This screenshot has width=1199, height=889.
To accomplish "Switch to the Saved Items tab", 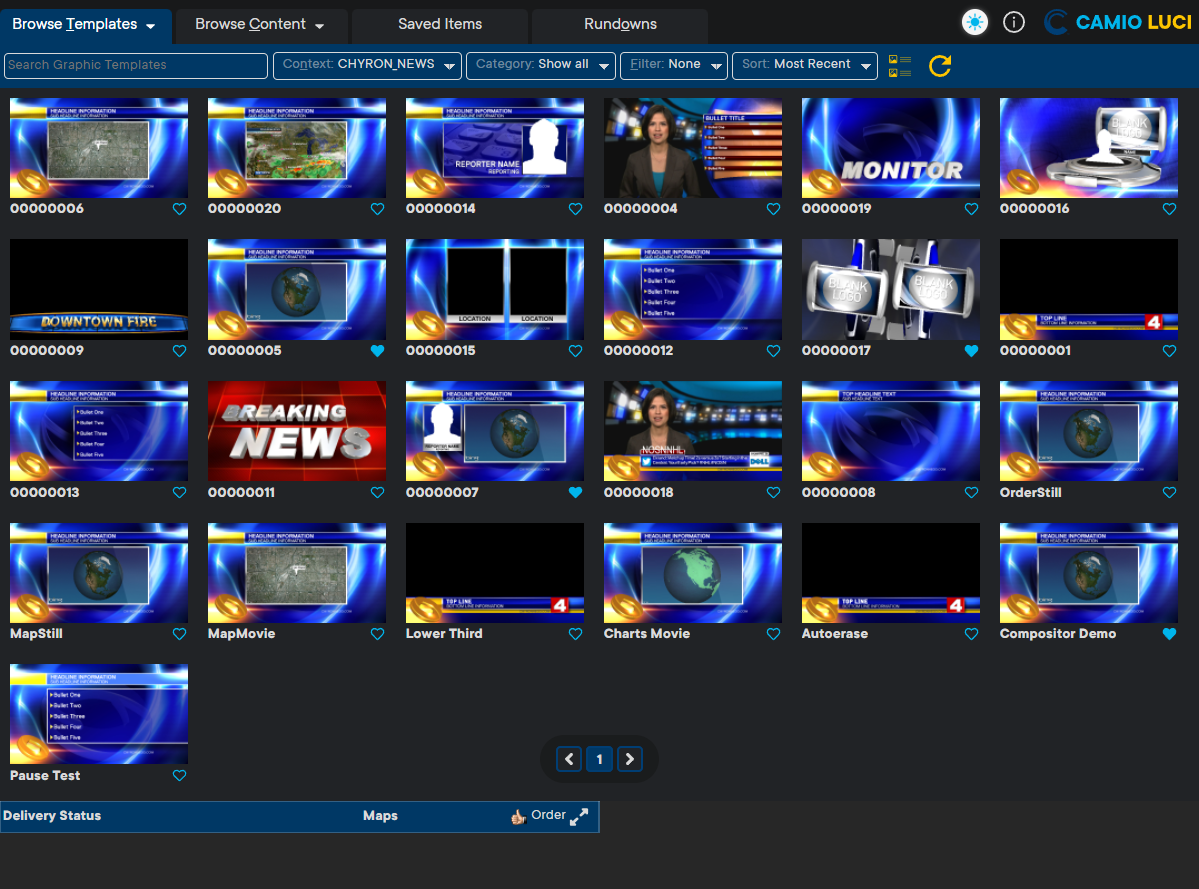I will (x=440, y=24).
